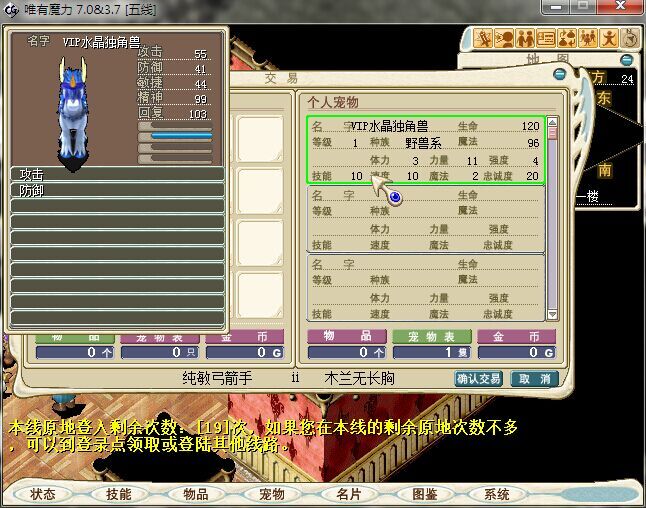Click the chat speech icon in top toolbar

tap(505, 39)
